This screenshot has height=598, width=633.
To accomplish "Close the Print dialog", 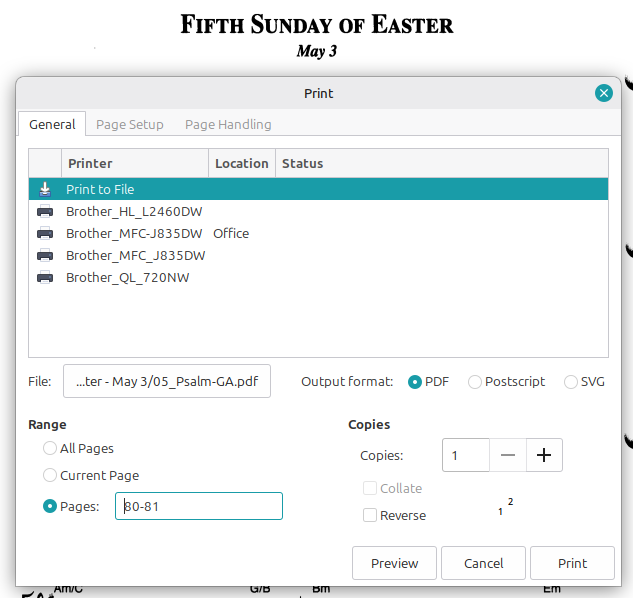I will click(x=603, y=93).
